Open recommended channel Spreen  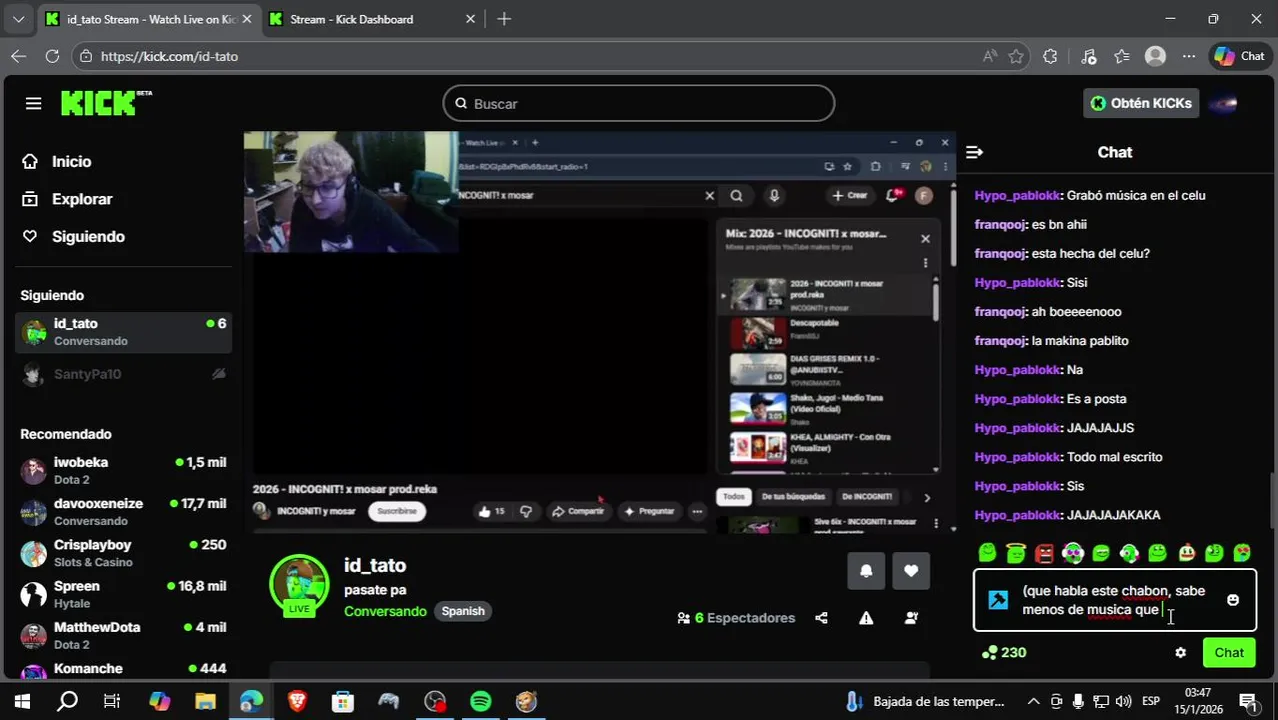coord(124,594)
